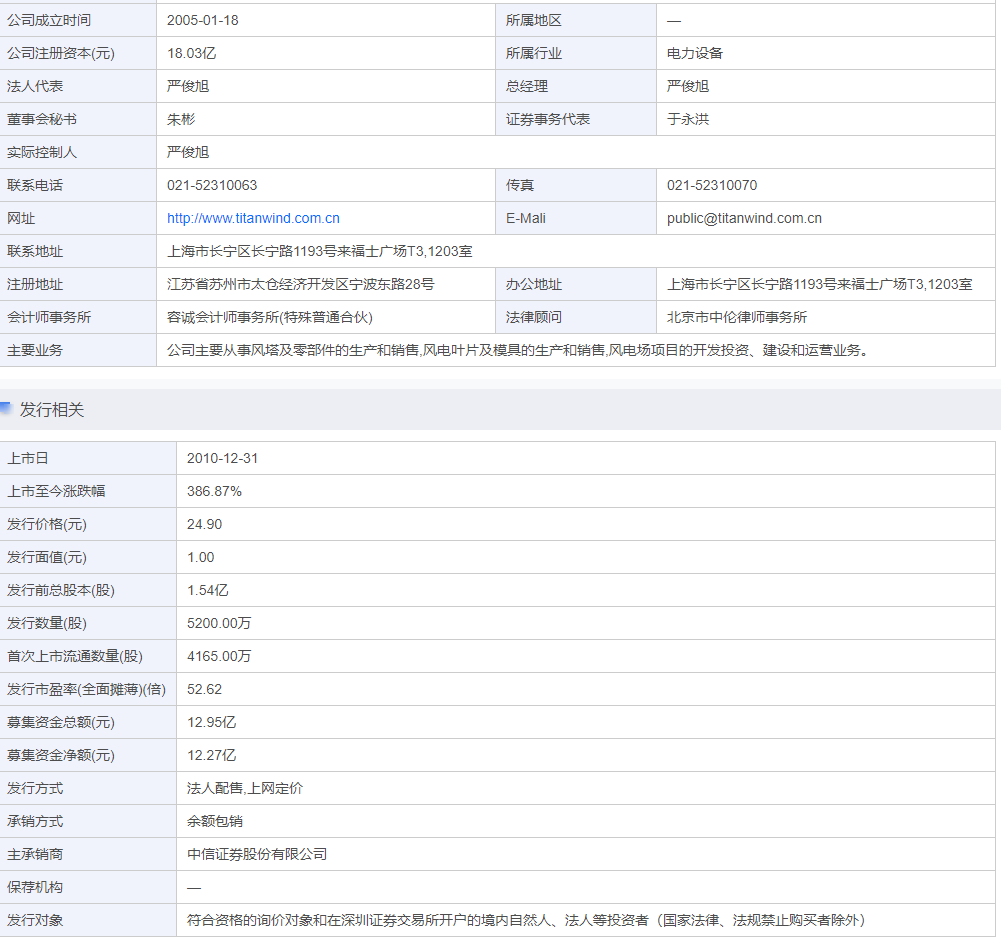Image resolution: width=1001 pixels, height=946 pixels.
Task: Select the registered address 江苏省苏州市太仓经济开发区宁波东路28号
Action: (300, 285)
